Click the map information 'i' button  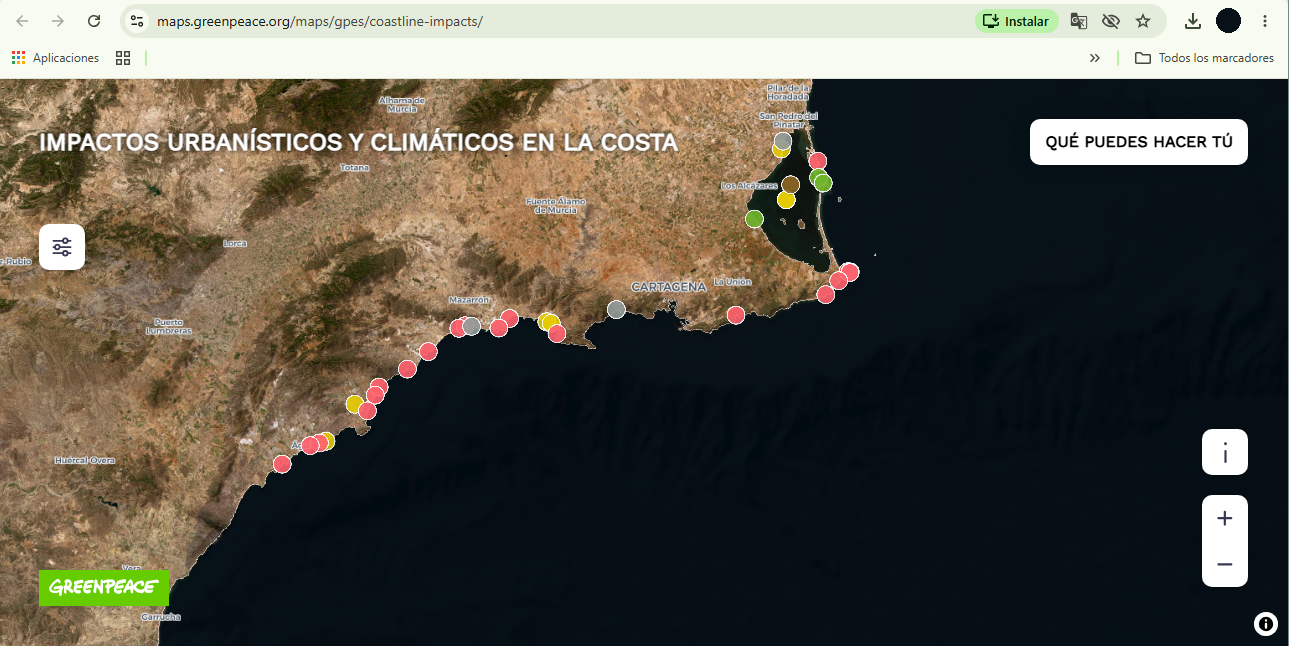coord(1225,452)
